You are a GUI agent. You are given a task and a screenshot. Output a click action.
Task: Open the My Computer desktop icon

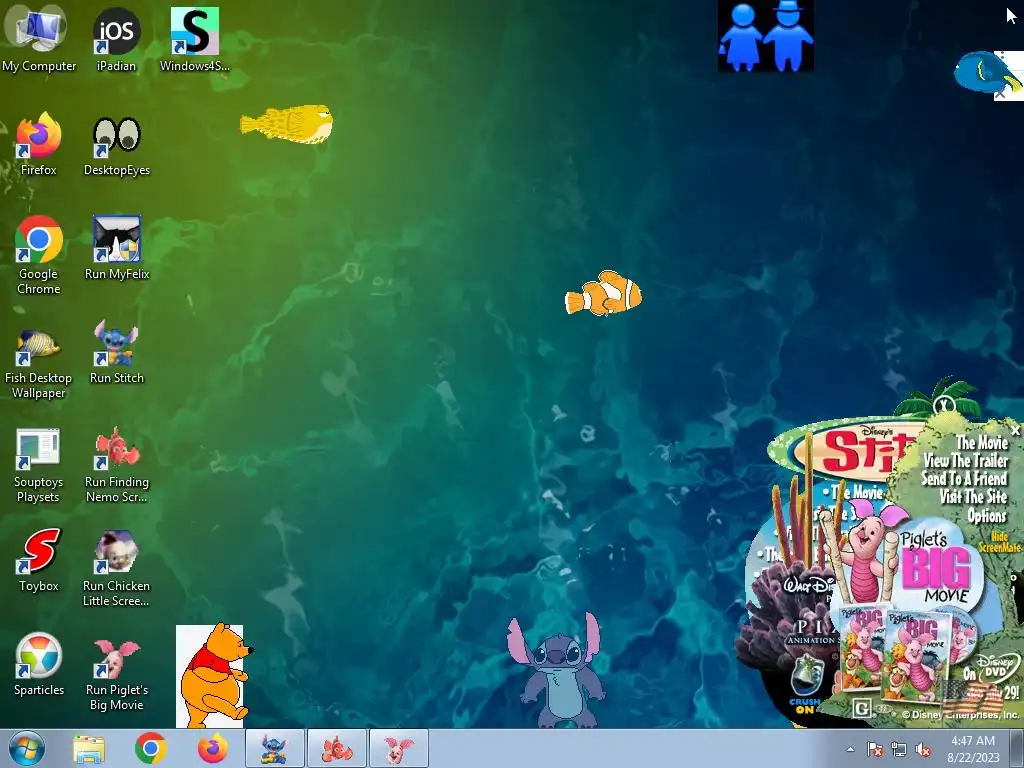tap(38, 38)
